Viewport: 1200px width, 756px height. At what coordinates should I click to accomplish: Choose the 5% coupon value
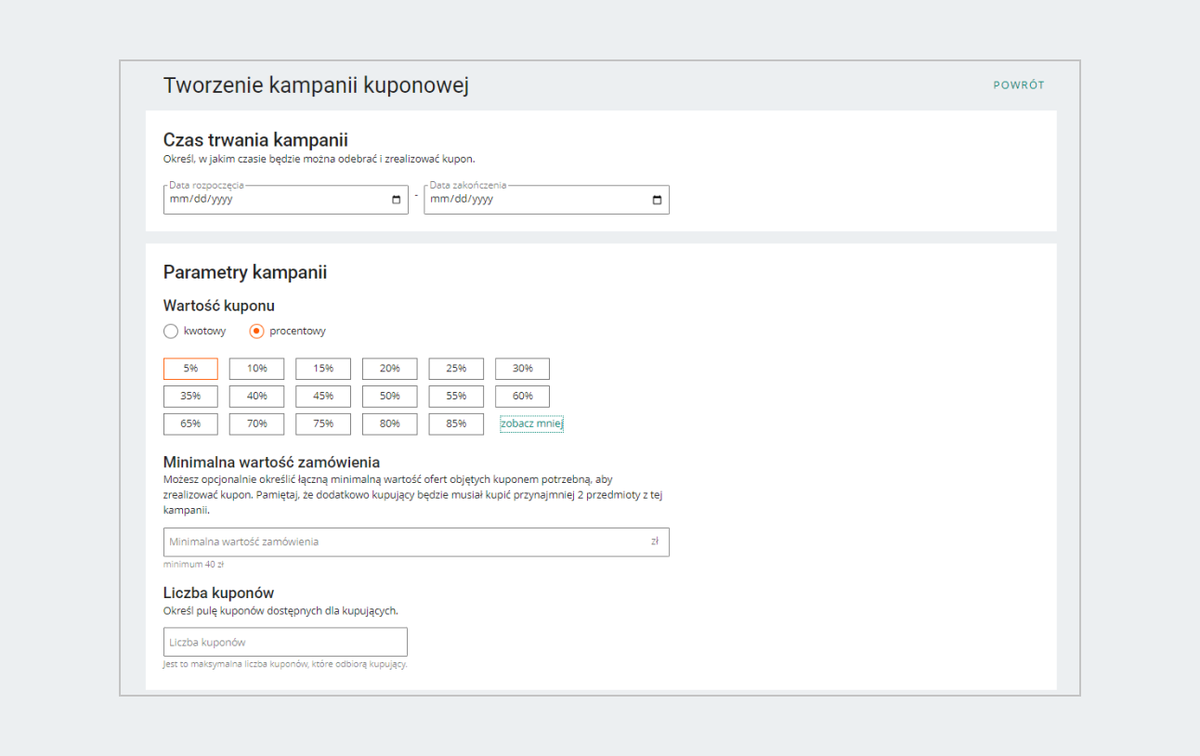190,369
